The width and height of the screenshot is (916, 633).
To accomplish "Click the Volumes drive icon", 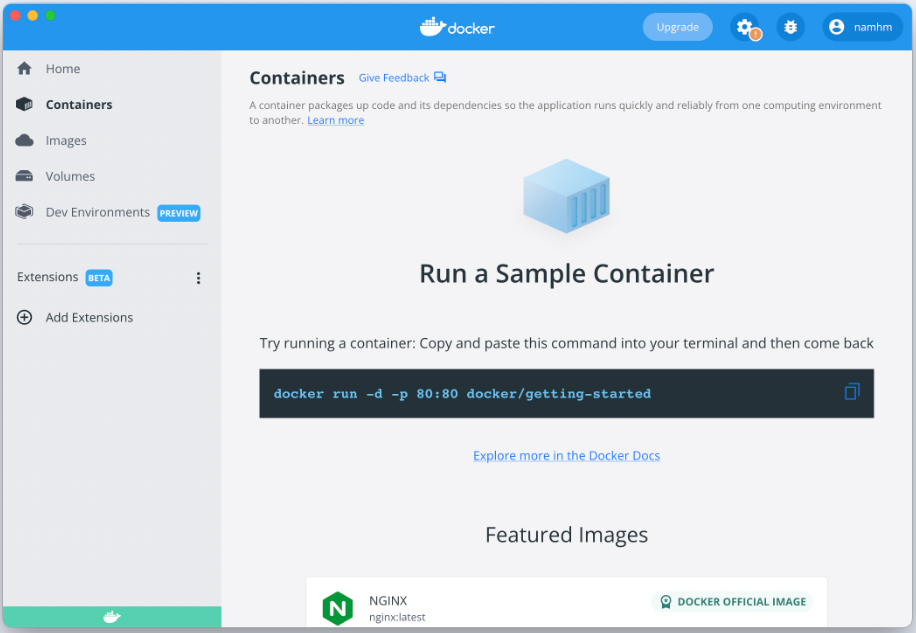I will (x=25, y=176).
